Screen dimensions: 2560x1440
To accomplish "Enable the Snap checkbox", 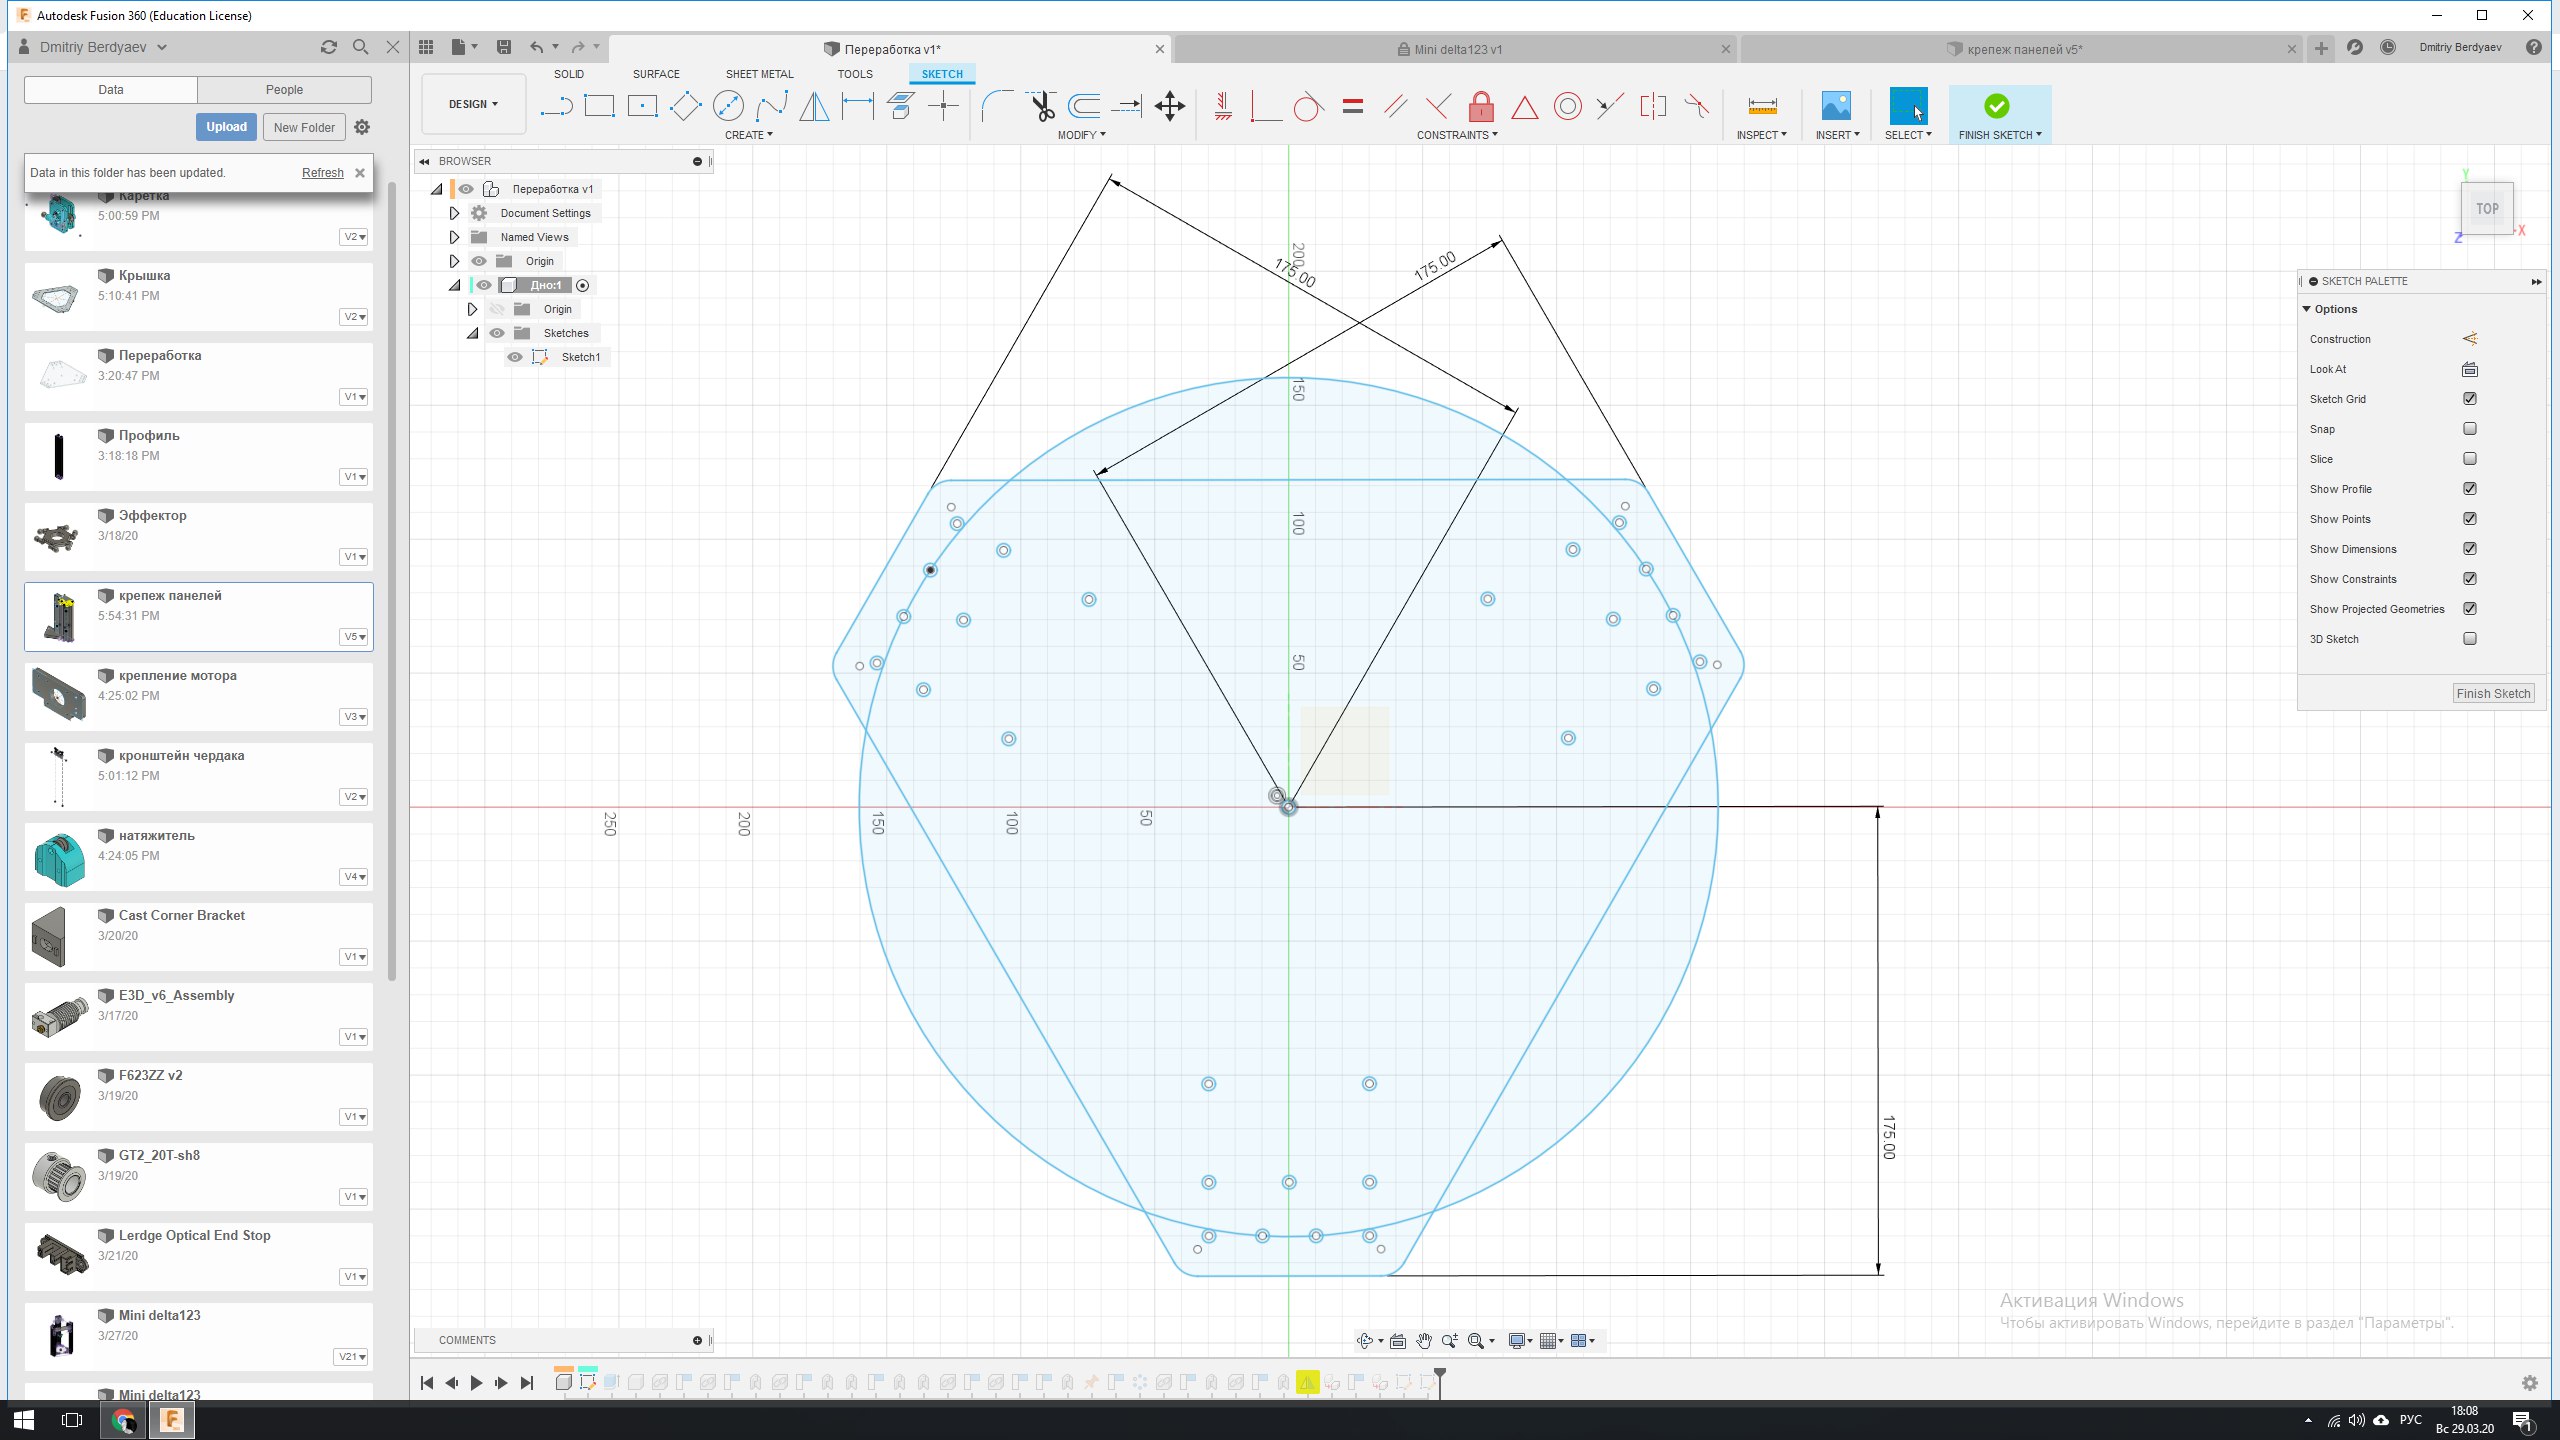I will (2470, 429).
